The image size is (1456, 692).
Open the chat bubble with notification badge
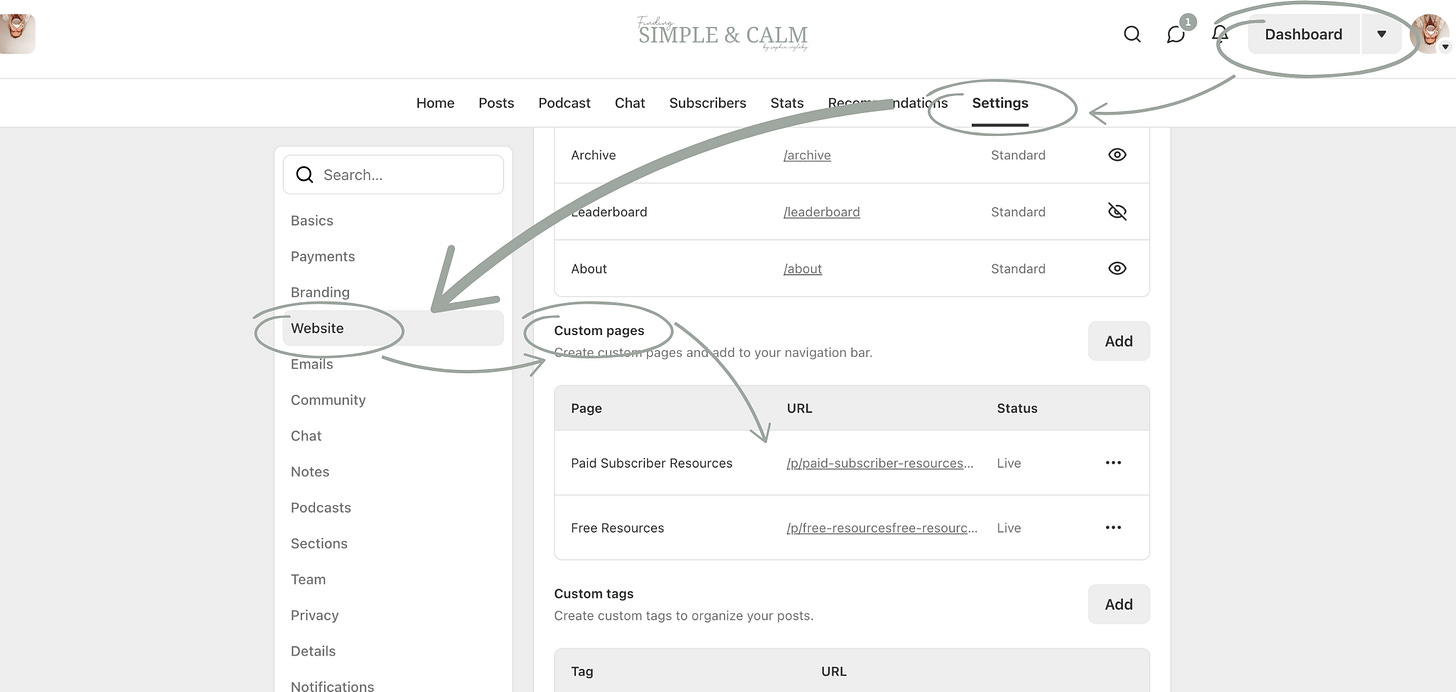1175,33
